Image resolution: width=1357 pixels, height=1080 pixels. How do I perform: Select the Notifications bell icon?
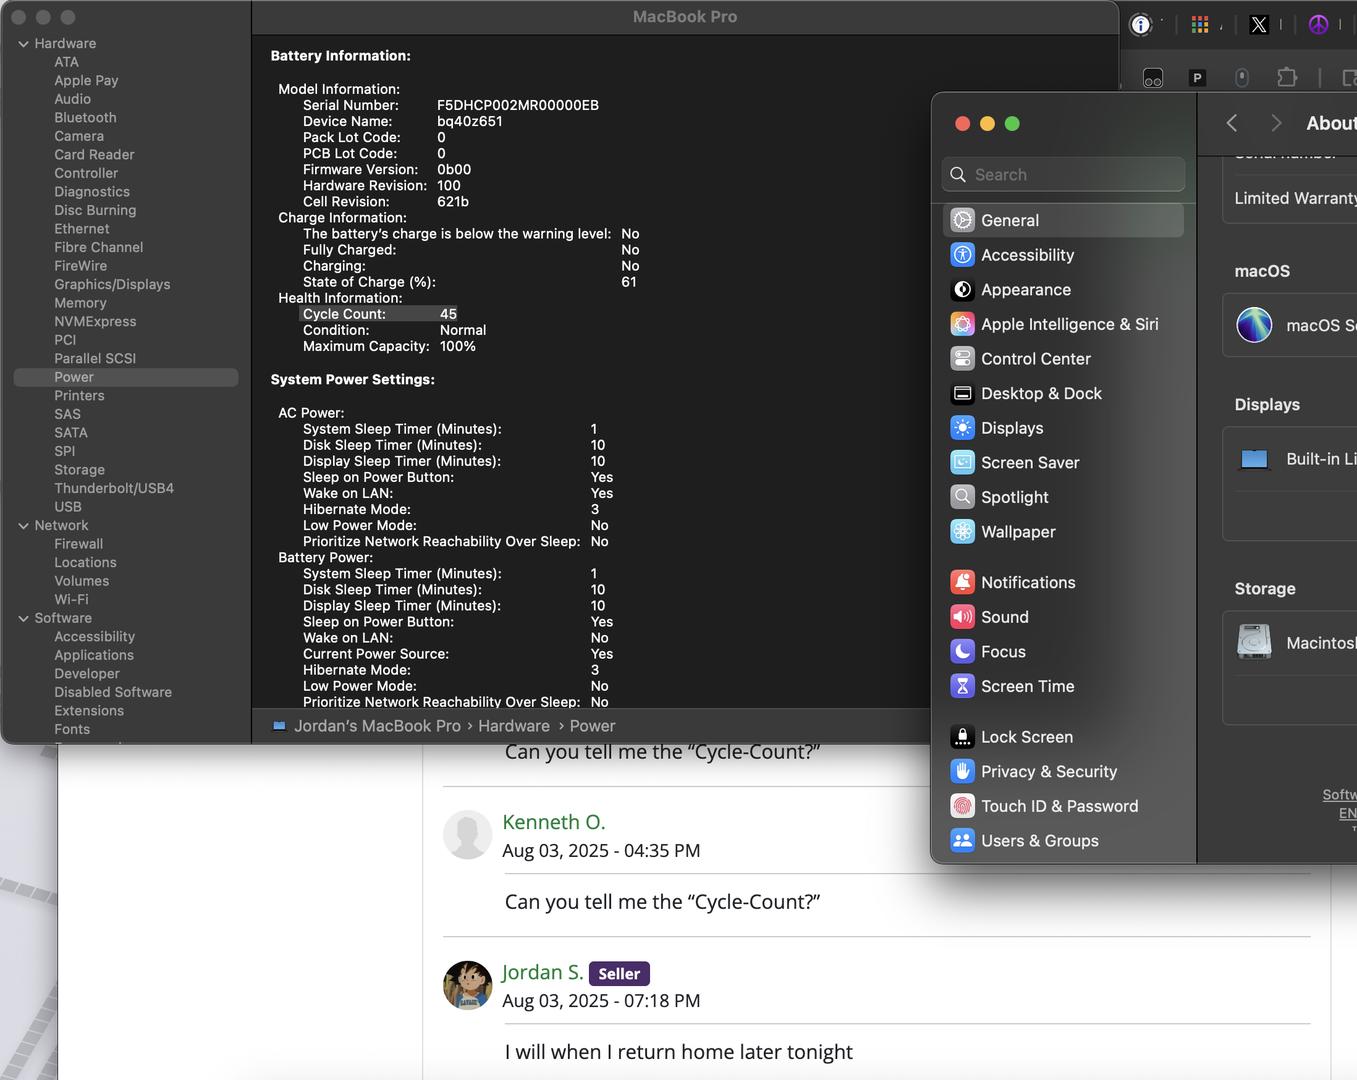pyautogui.click(x=962, y=582)
